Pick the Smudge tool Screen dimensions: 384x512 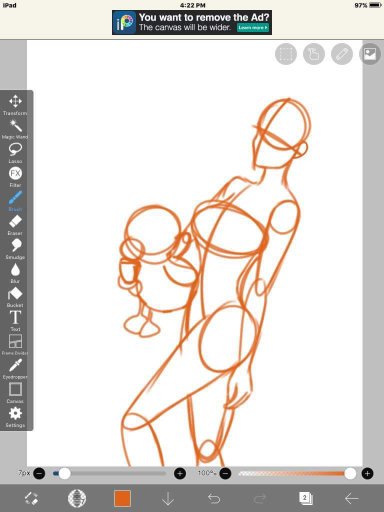coord(15,249)
